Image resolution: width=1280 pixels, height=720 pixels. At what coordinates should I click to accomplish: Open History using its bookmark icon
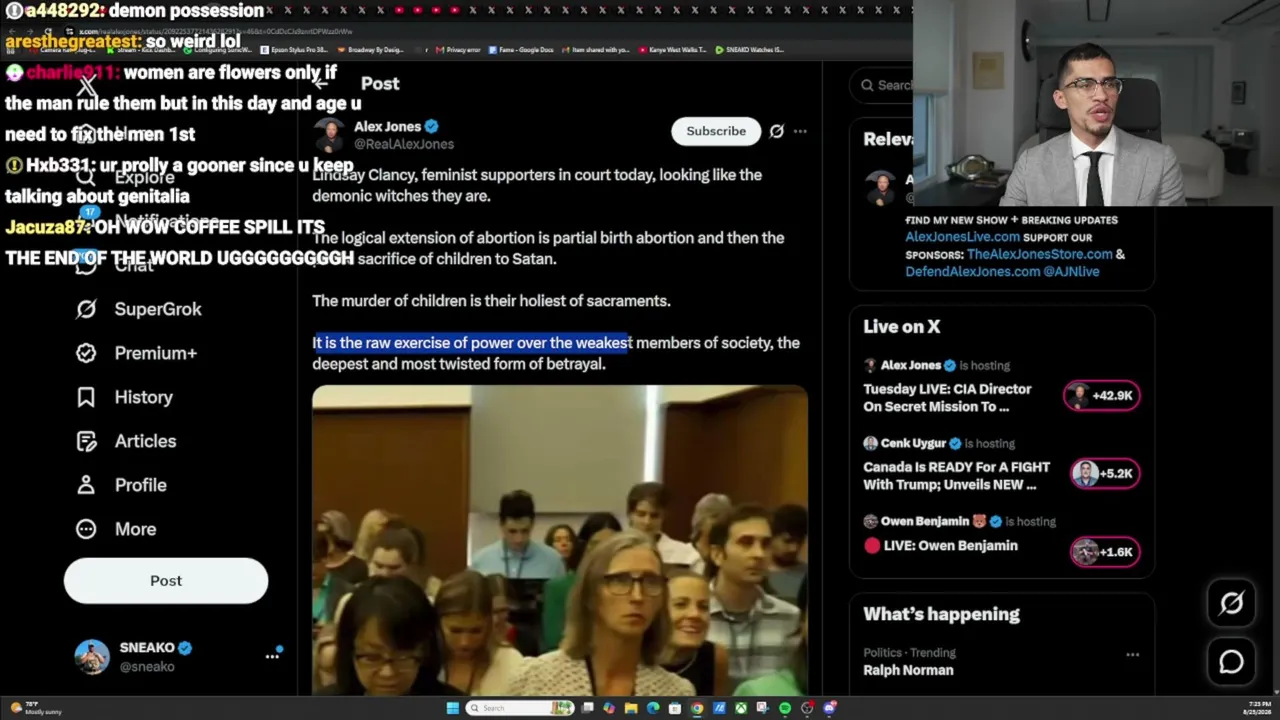tap(86, 397)
